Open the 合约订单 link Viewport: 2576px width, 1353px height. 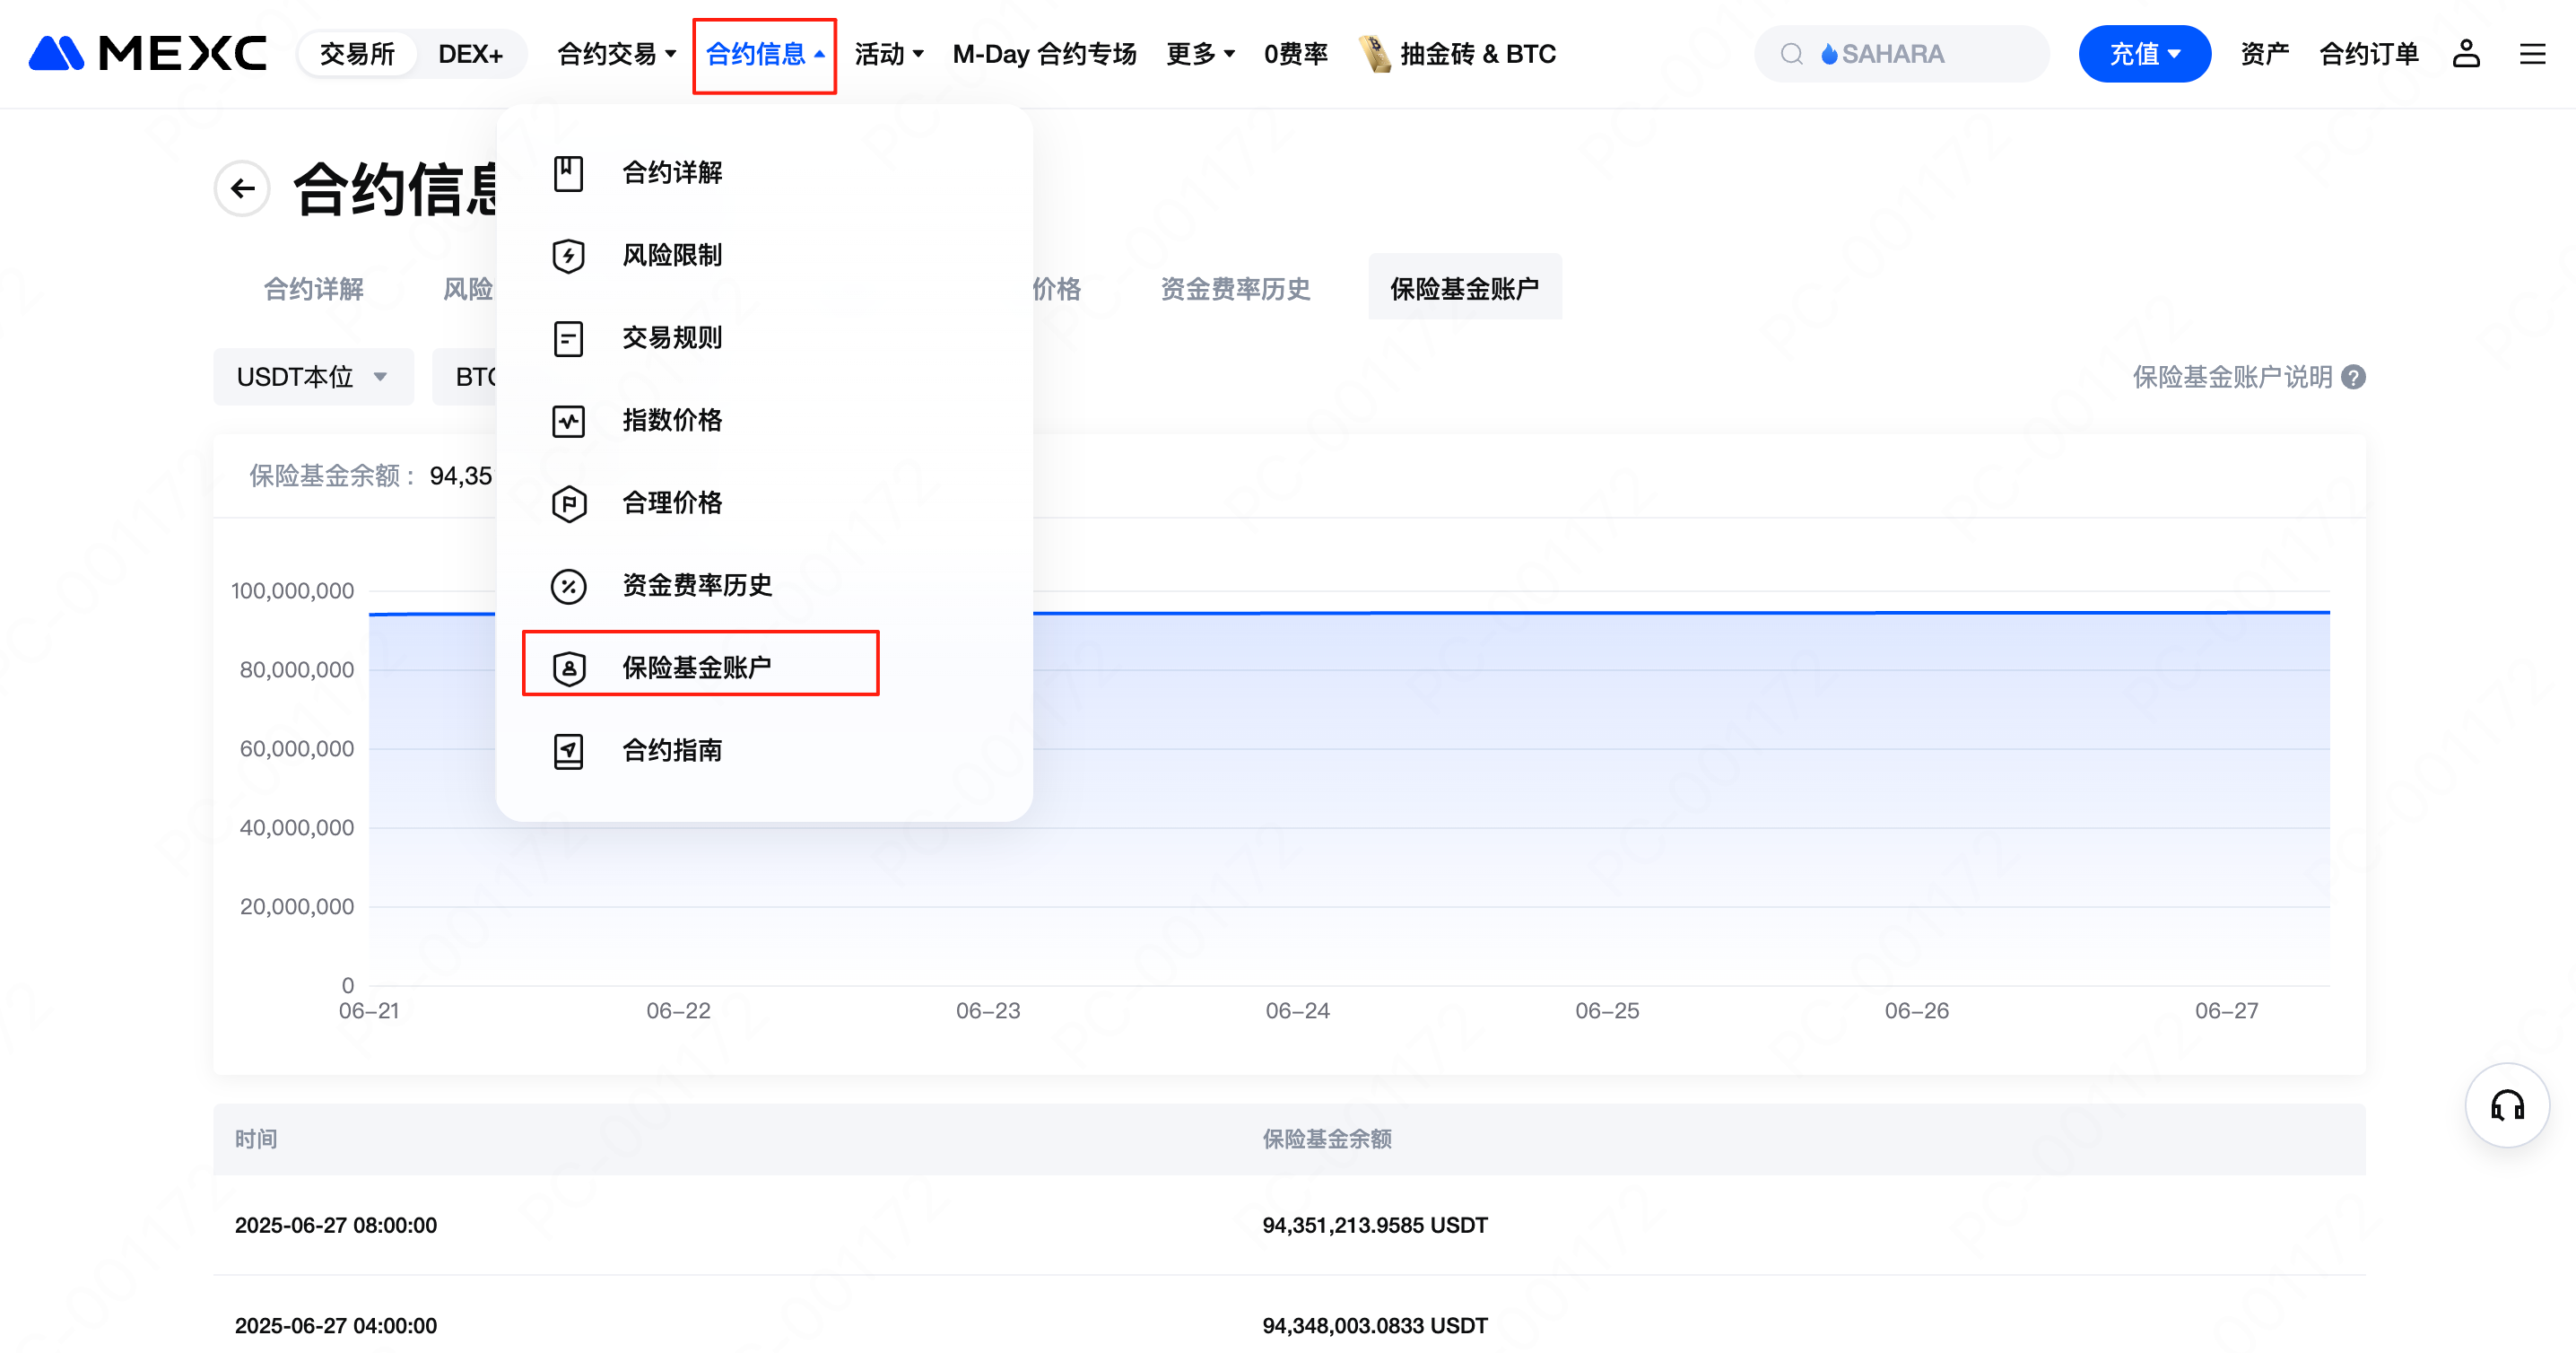(2368, 54)
